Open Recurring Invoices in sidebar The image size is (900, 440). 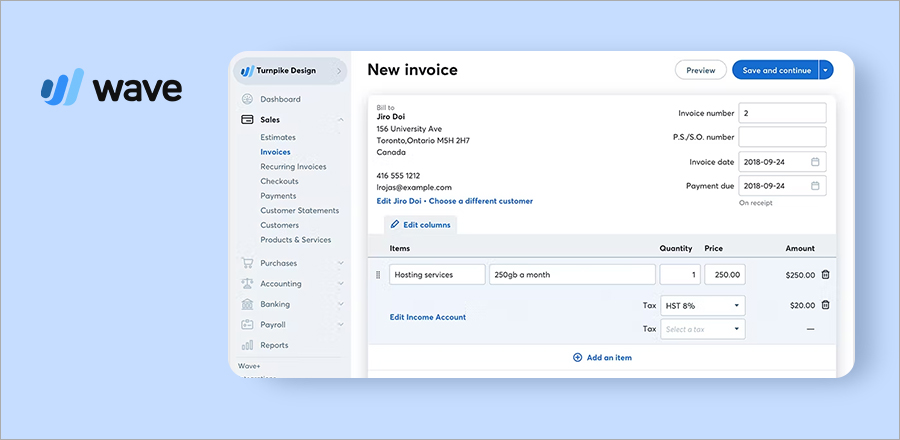293,167
